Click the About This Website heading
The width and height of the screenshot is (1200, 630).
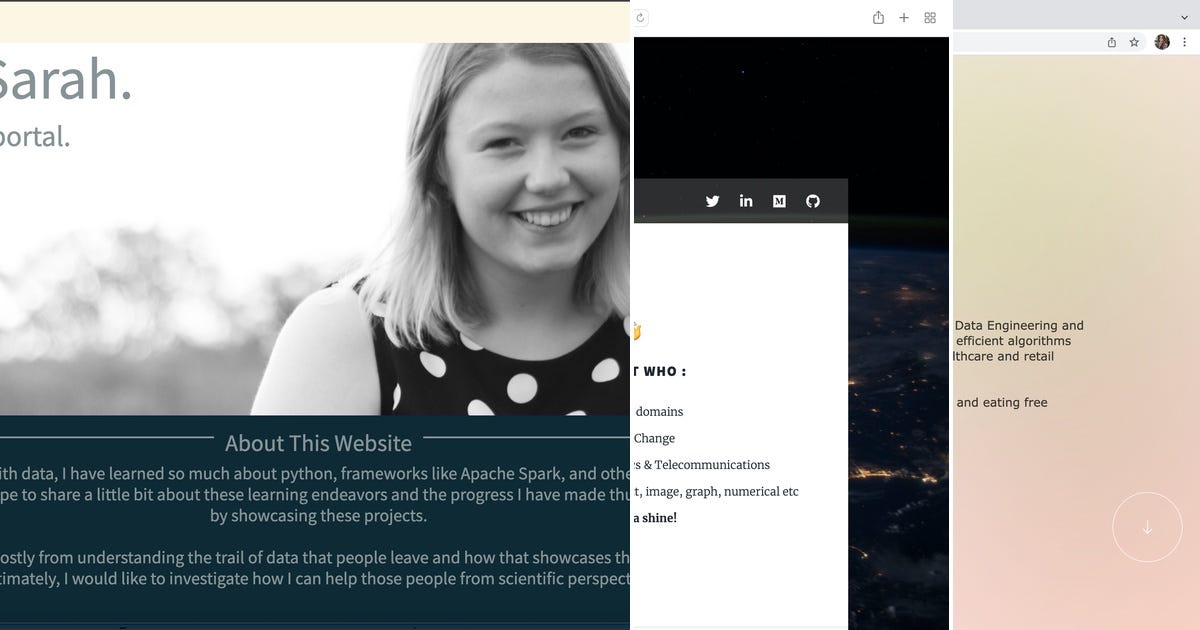[318, 443]
